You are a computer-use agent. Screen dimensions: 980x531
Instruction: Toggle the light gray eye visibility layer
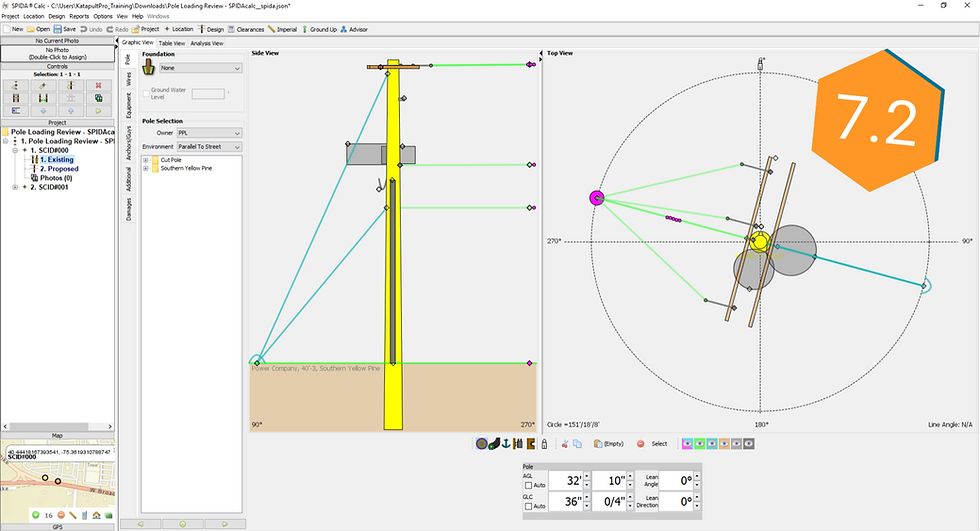coord(736,444)
